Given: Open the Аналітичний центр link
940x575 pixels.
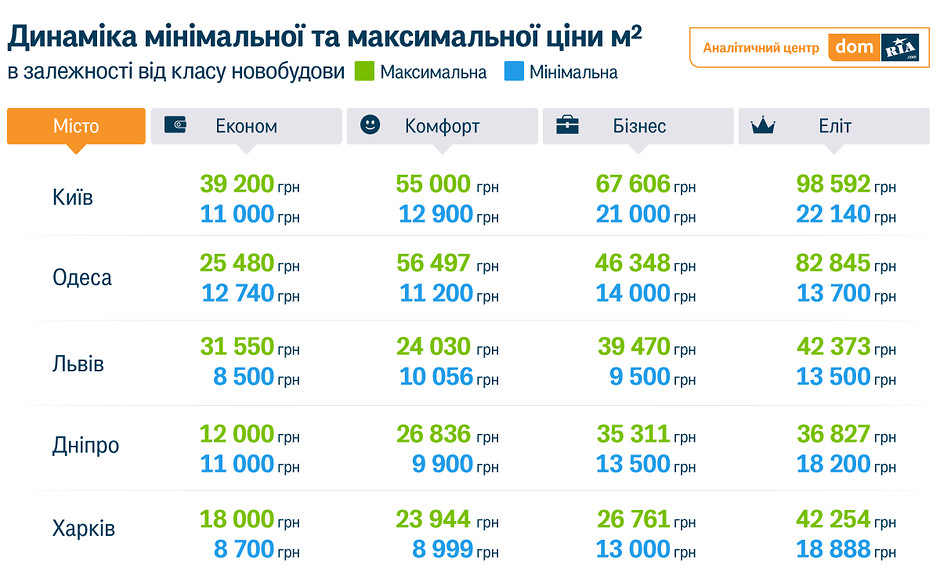Looking at the screenshot, I should [760, 48].
